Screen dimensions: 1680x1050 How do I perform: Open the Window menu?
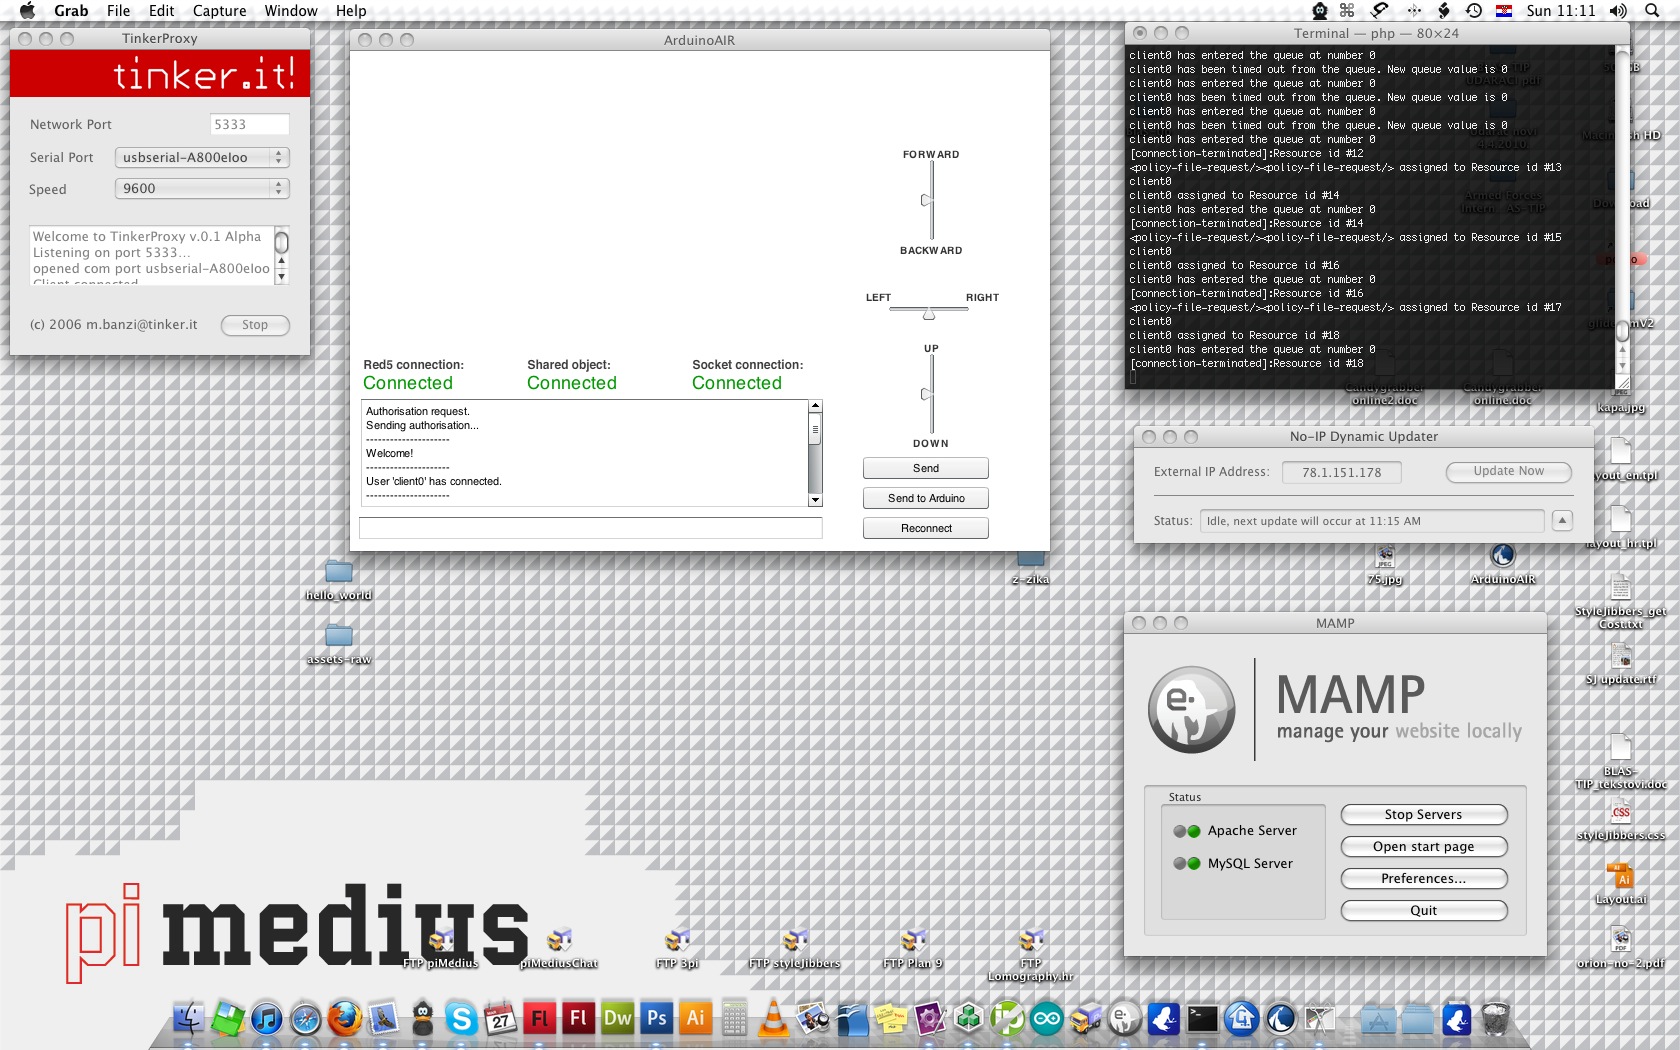[x=291, y=11]
